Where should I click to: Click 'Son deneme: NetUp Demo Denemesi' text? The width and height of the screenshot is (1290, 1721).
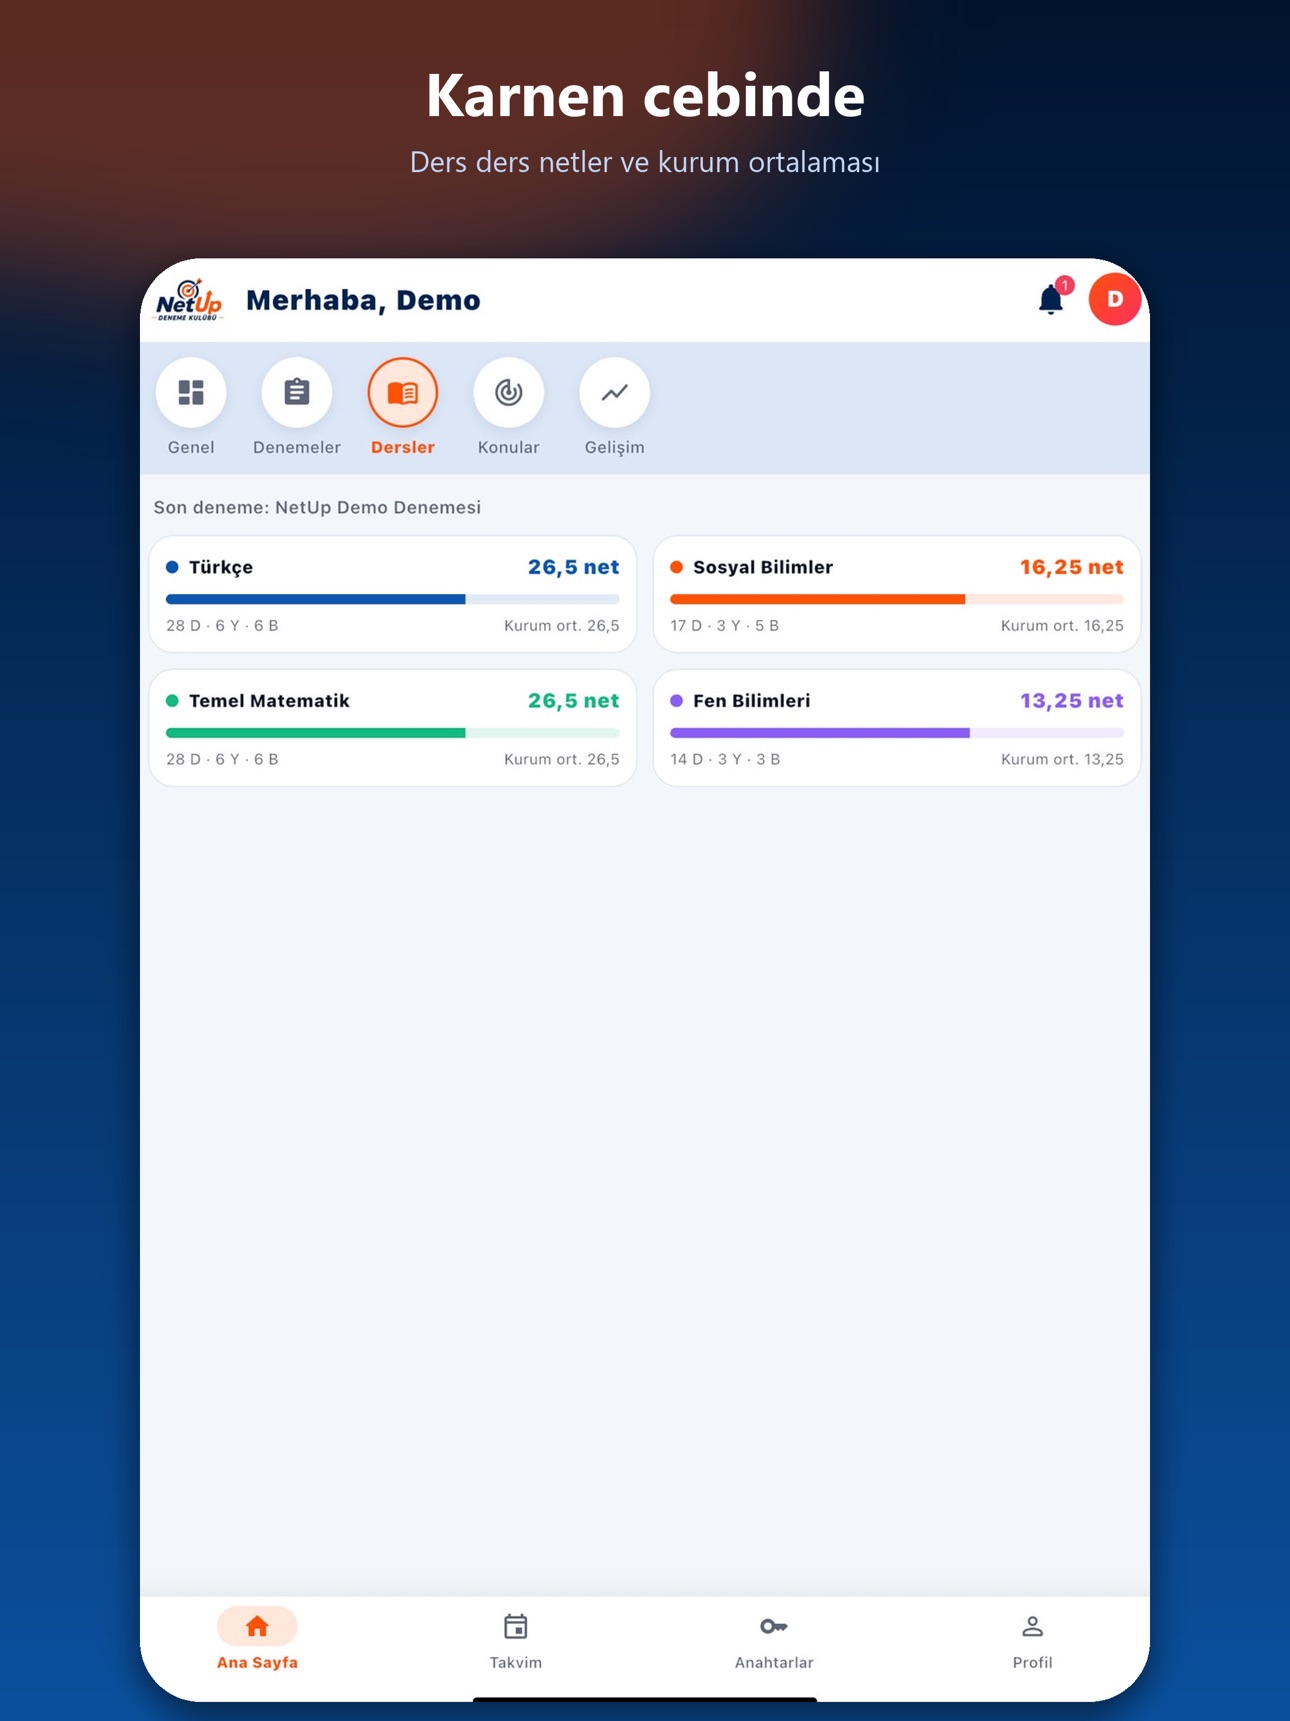tap(317, 507)
